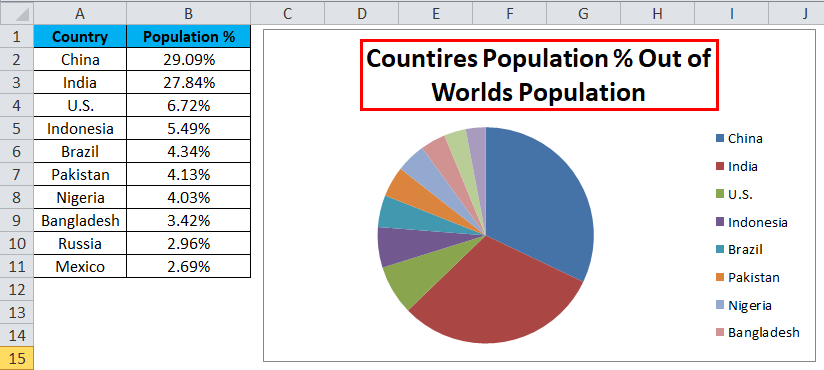Select the Indonesia cell in column A
The width and height of the screenshot is (824, 370).
(80, 129)
